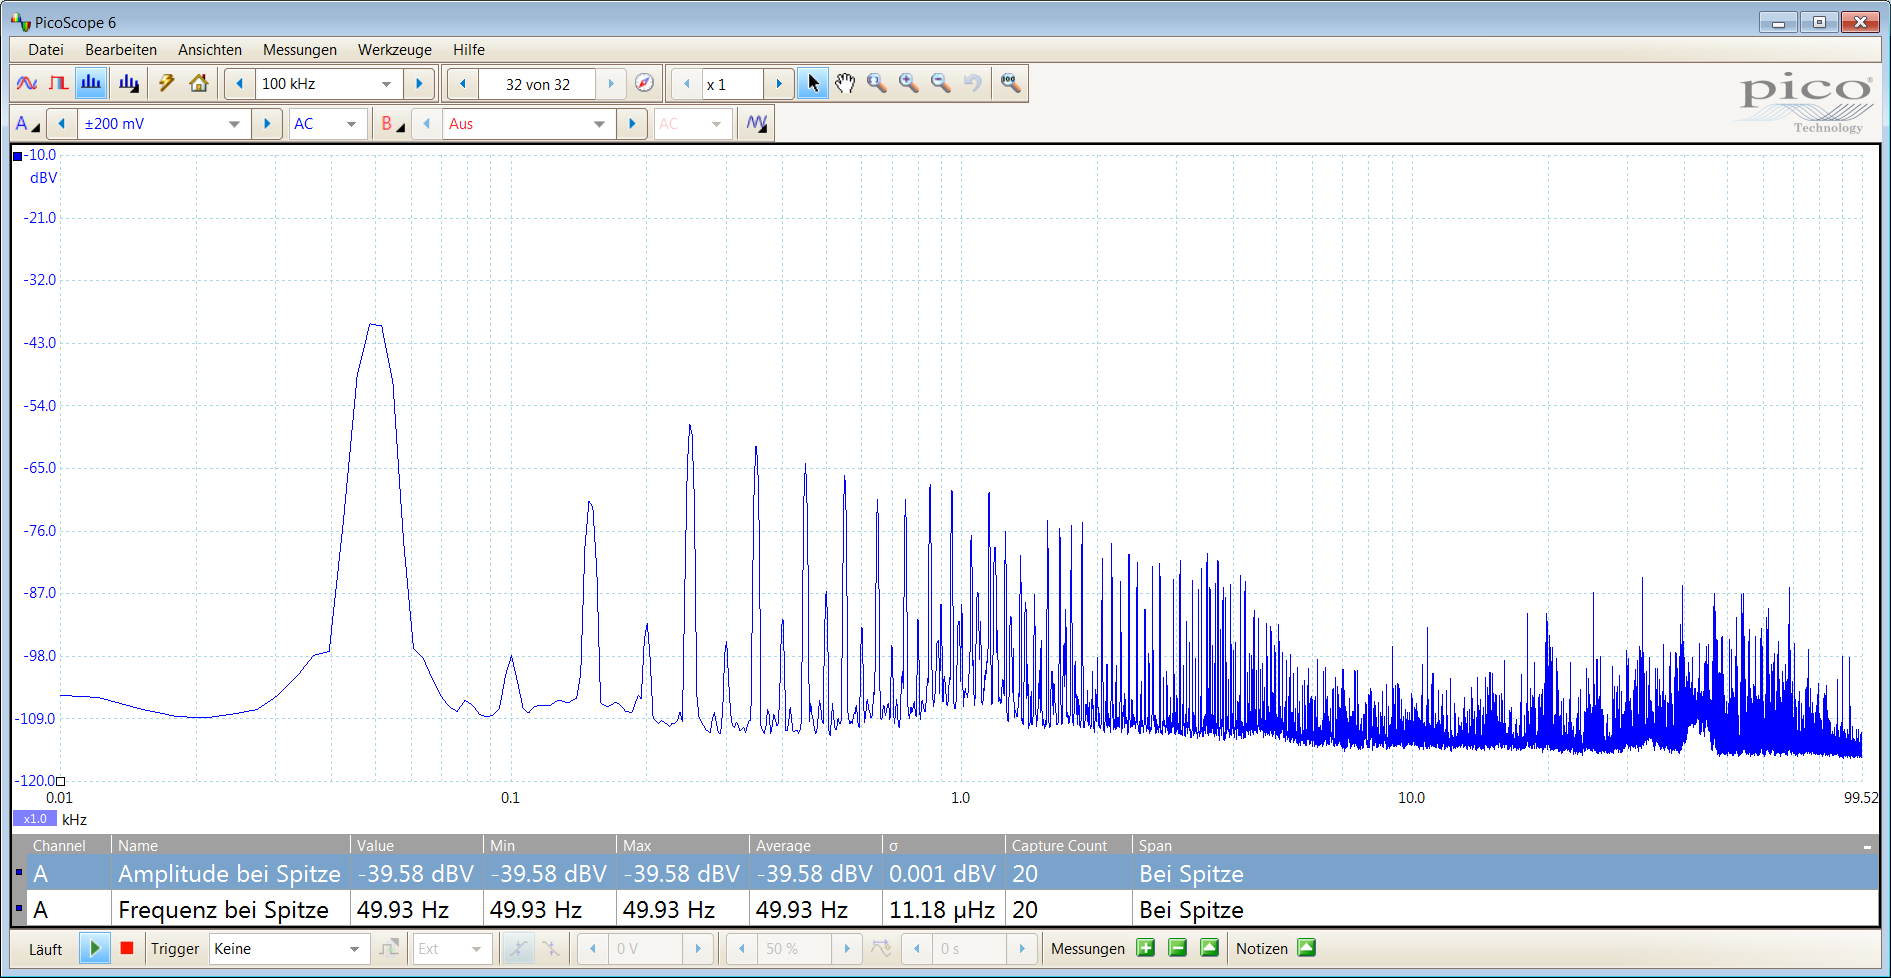1891x978 pixels.
Task: Click Average column header
Action: (x=814, y=846)
